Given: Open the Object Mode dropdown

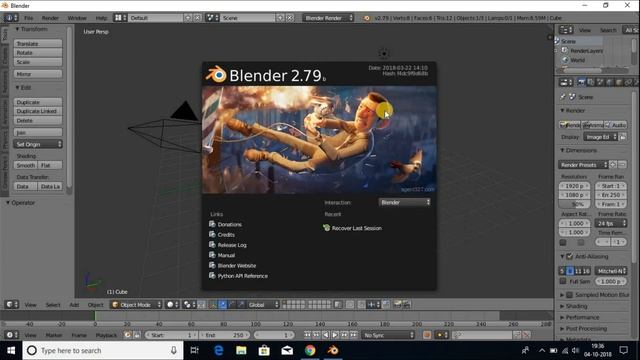Looking at the screenshot, I should (x=136, y=304).
